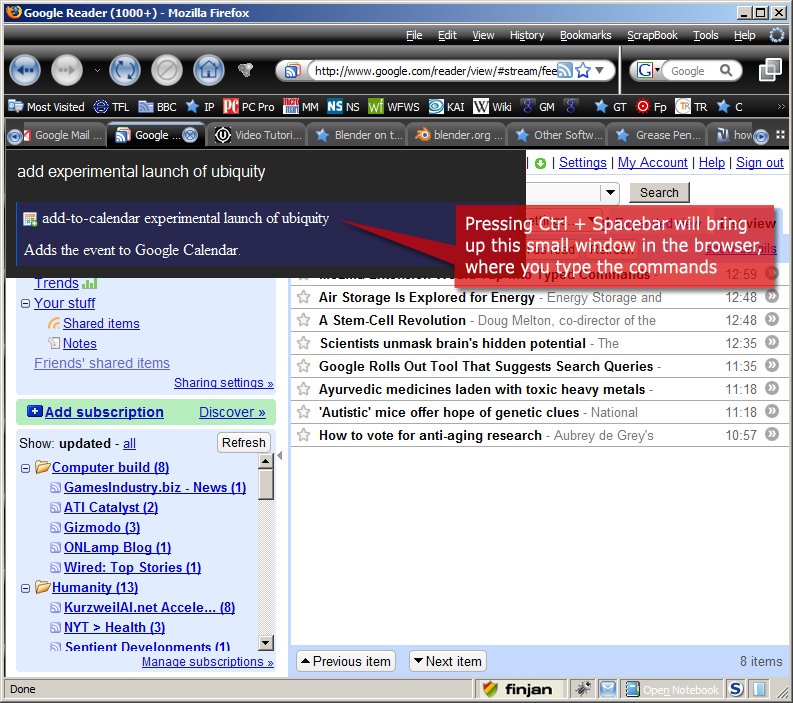Viewport: 793px width, 703px height.
Task: Open the address bar history dropdown
Action: (x=600, y=70)
